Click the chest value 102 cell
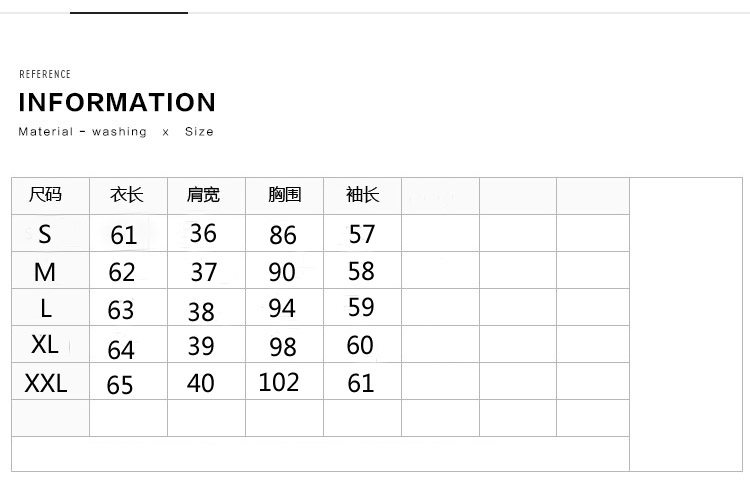 [279, 382]
